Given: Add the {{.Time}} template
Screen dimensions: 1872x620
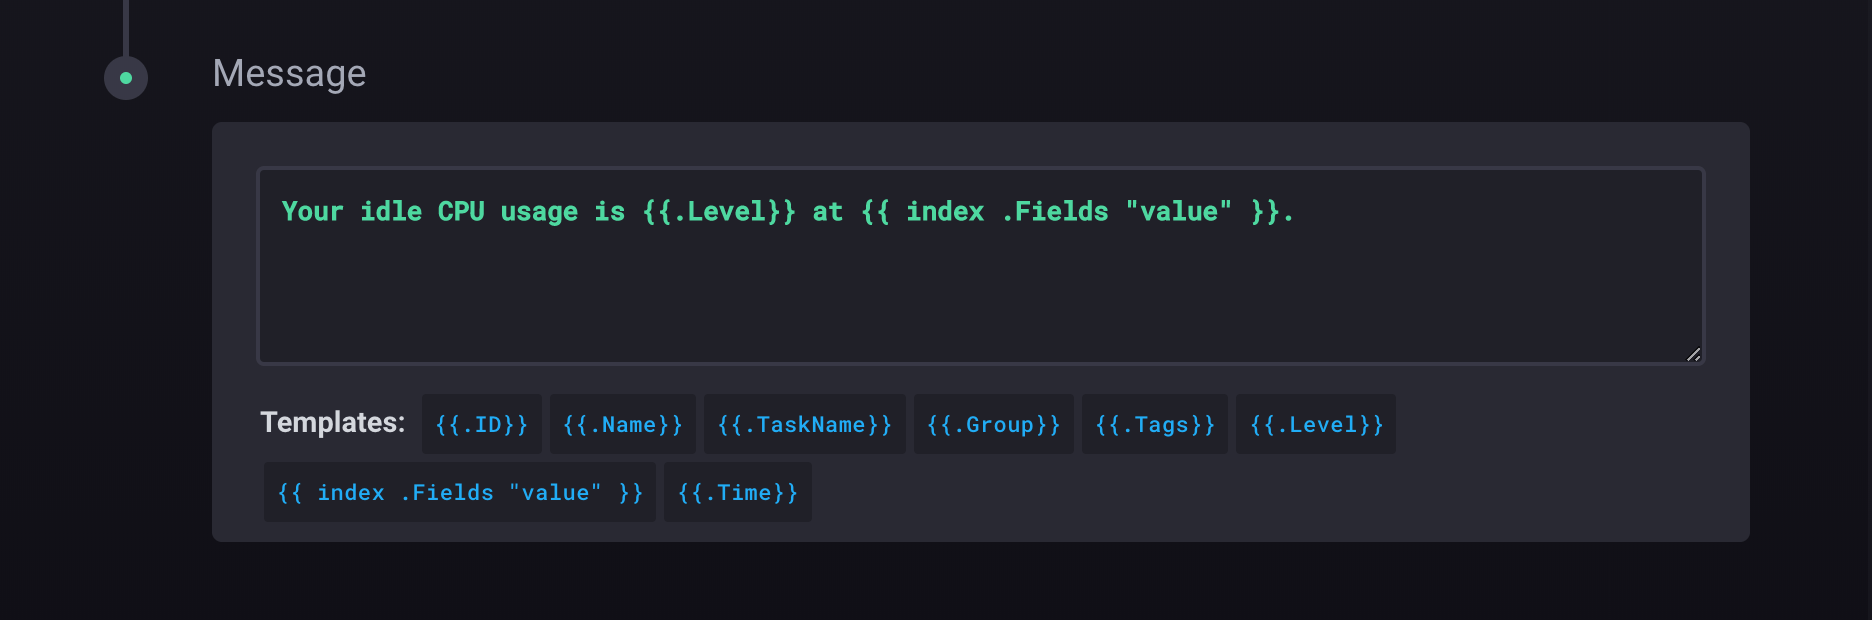Looking at the screenshot, I should coord(737,493).
